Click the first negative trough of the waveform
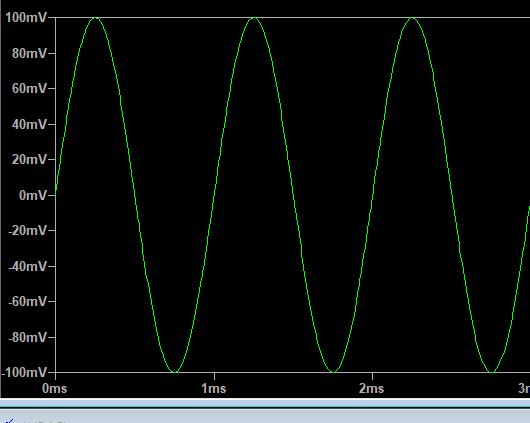This screenshot has height=423, width=530. tap(174, 372)
